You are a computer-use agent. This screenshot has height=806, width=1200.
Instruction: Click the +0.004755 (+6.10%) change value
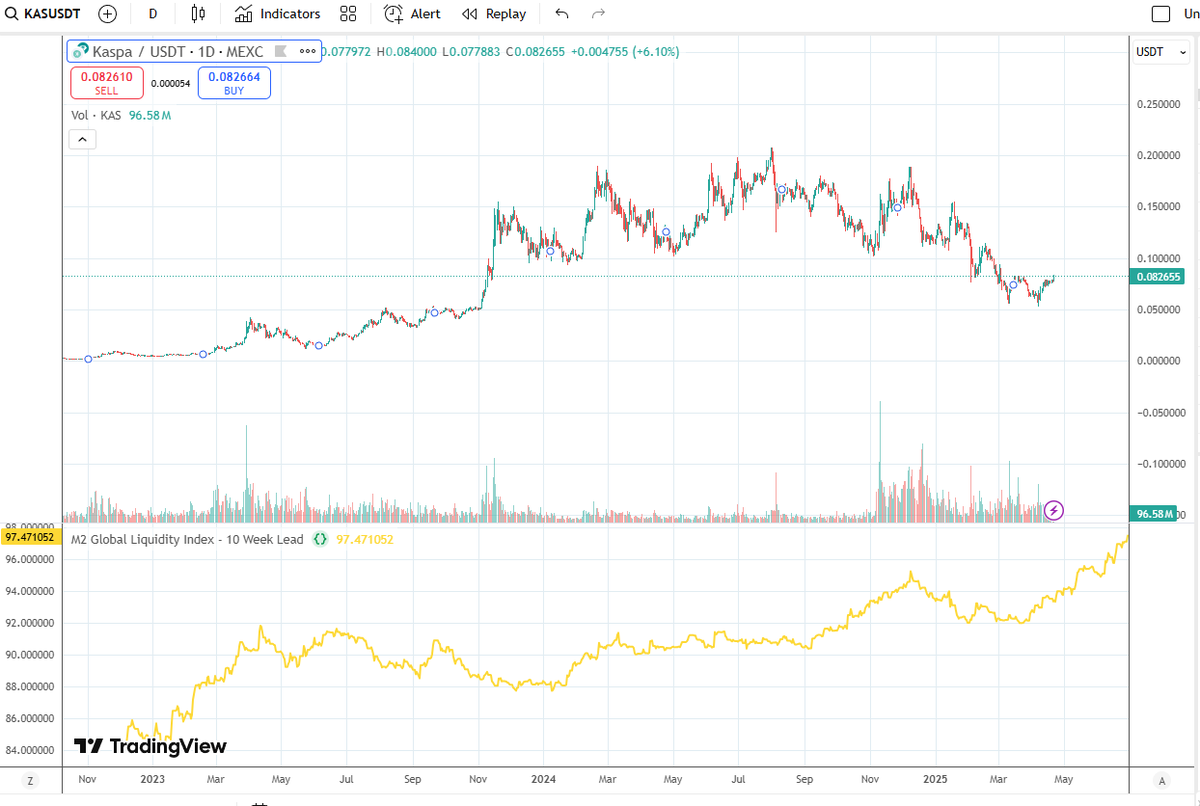coord(625,52)
